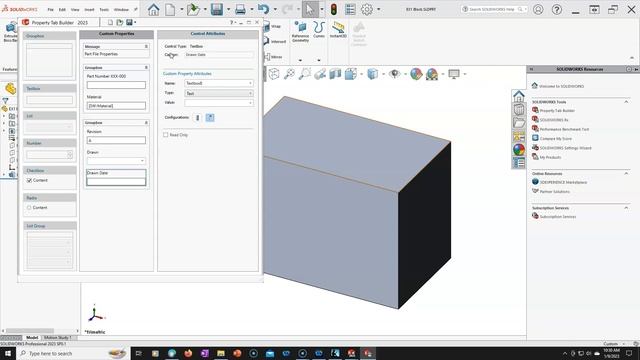
Task: Open Appearances task pane color ball
Action: click(519, 150)
